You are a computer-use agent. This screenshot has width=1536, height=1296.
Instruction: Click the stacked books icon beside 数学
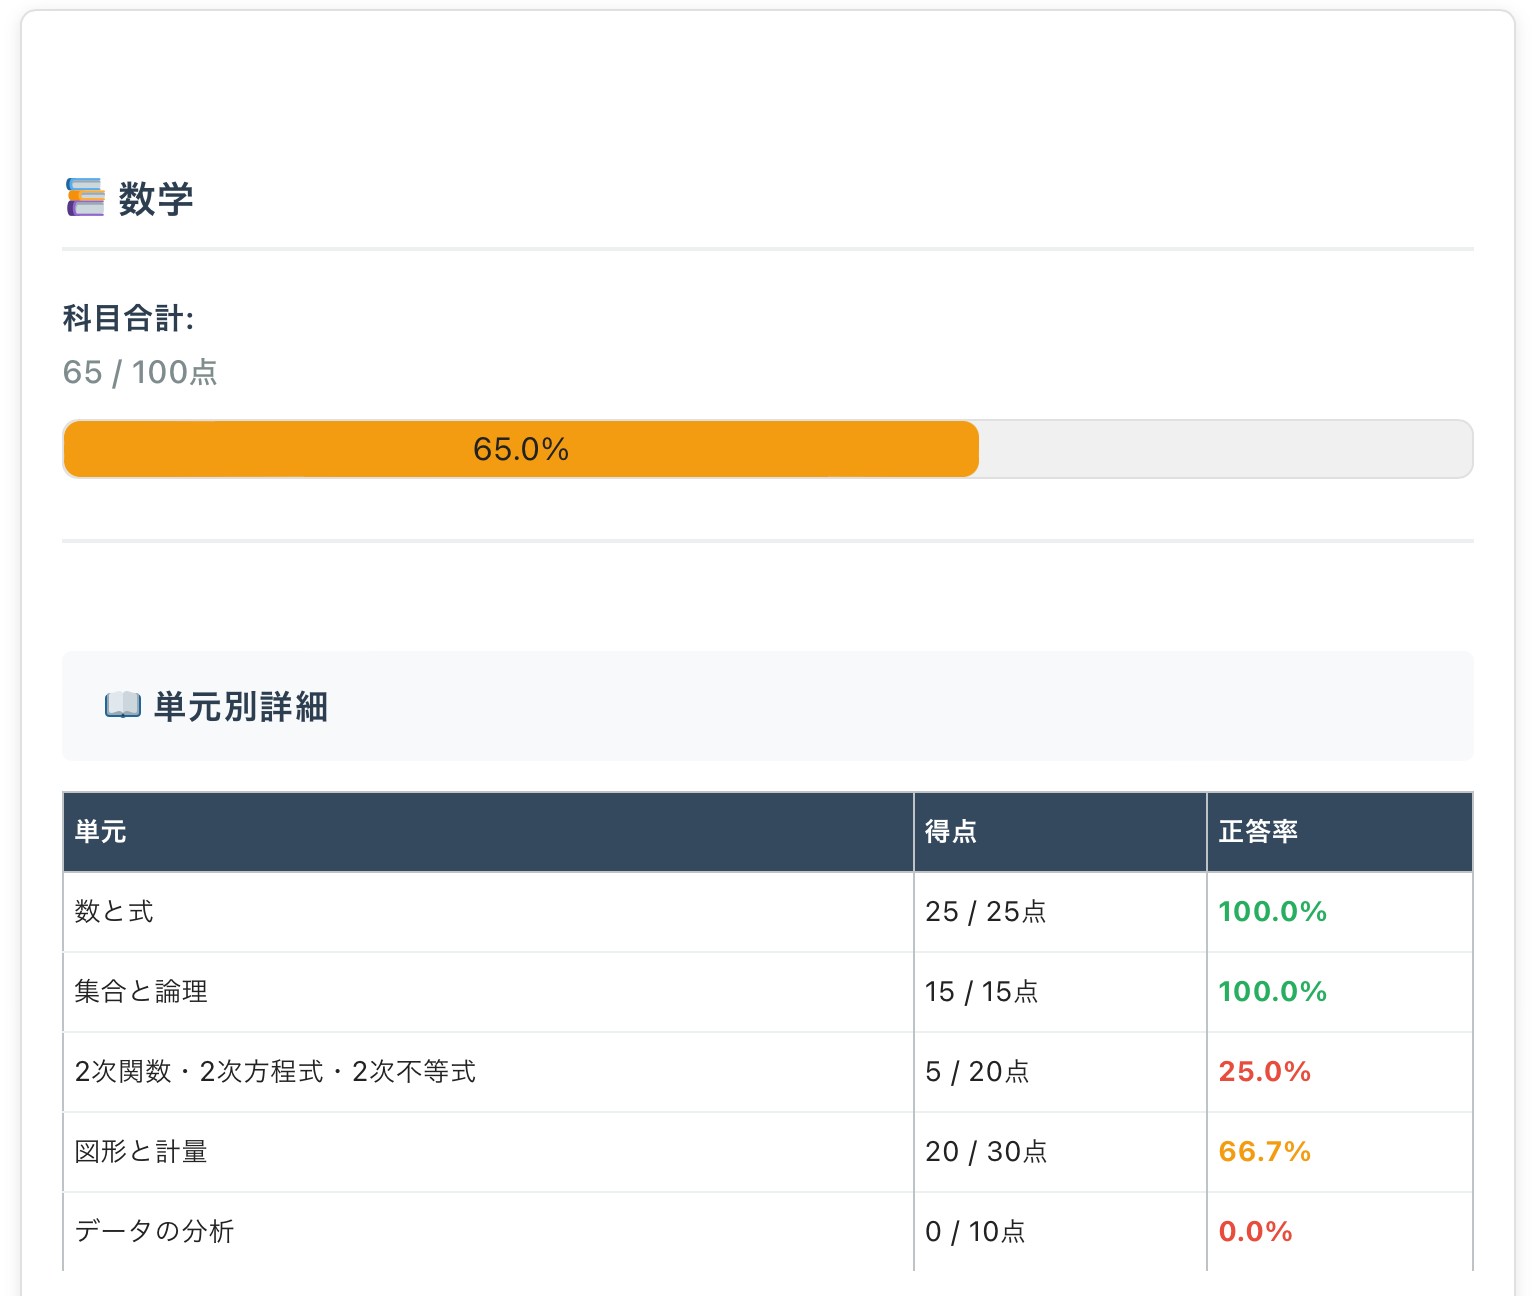85,198
